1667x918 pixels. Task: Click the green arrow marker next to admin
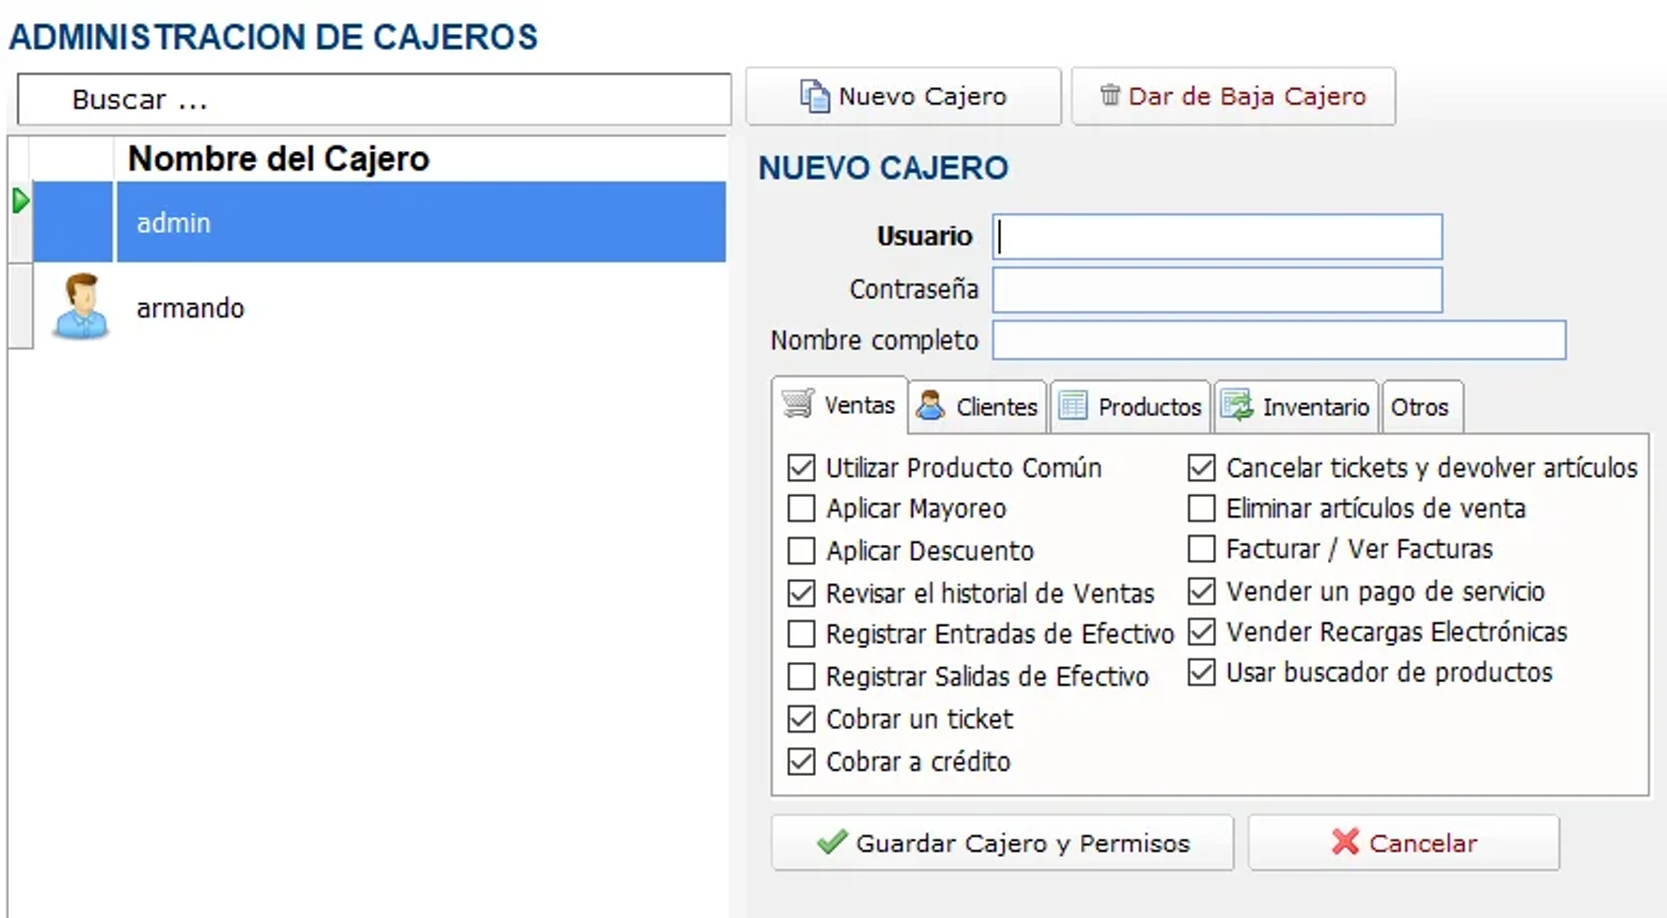[x=20, y=199]
